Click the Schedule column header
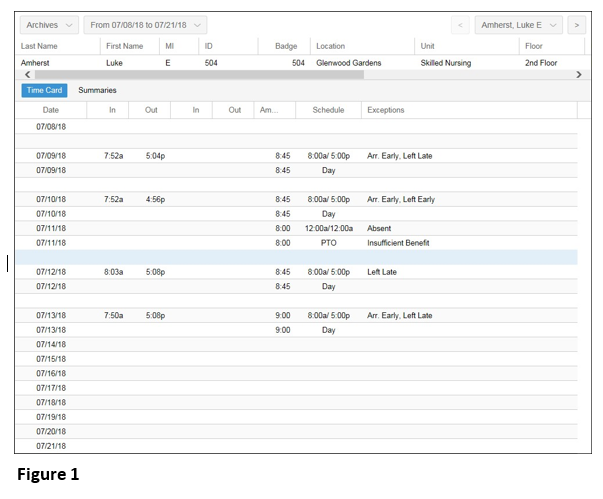603x499 pixels. pyautogui.click(x=328, y=110)
